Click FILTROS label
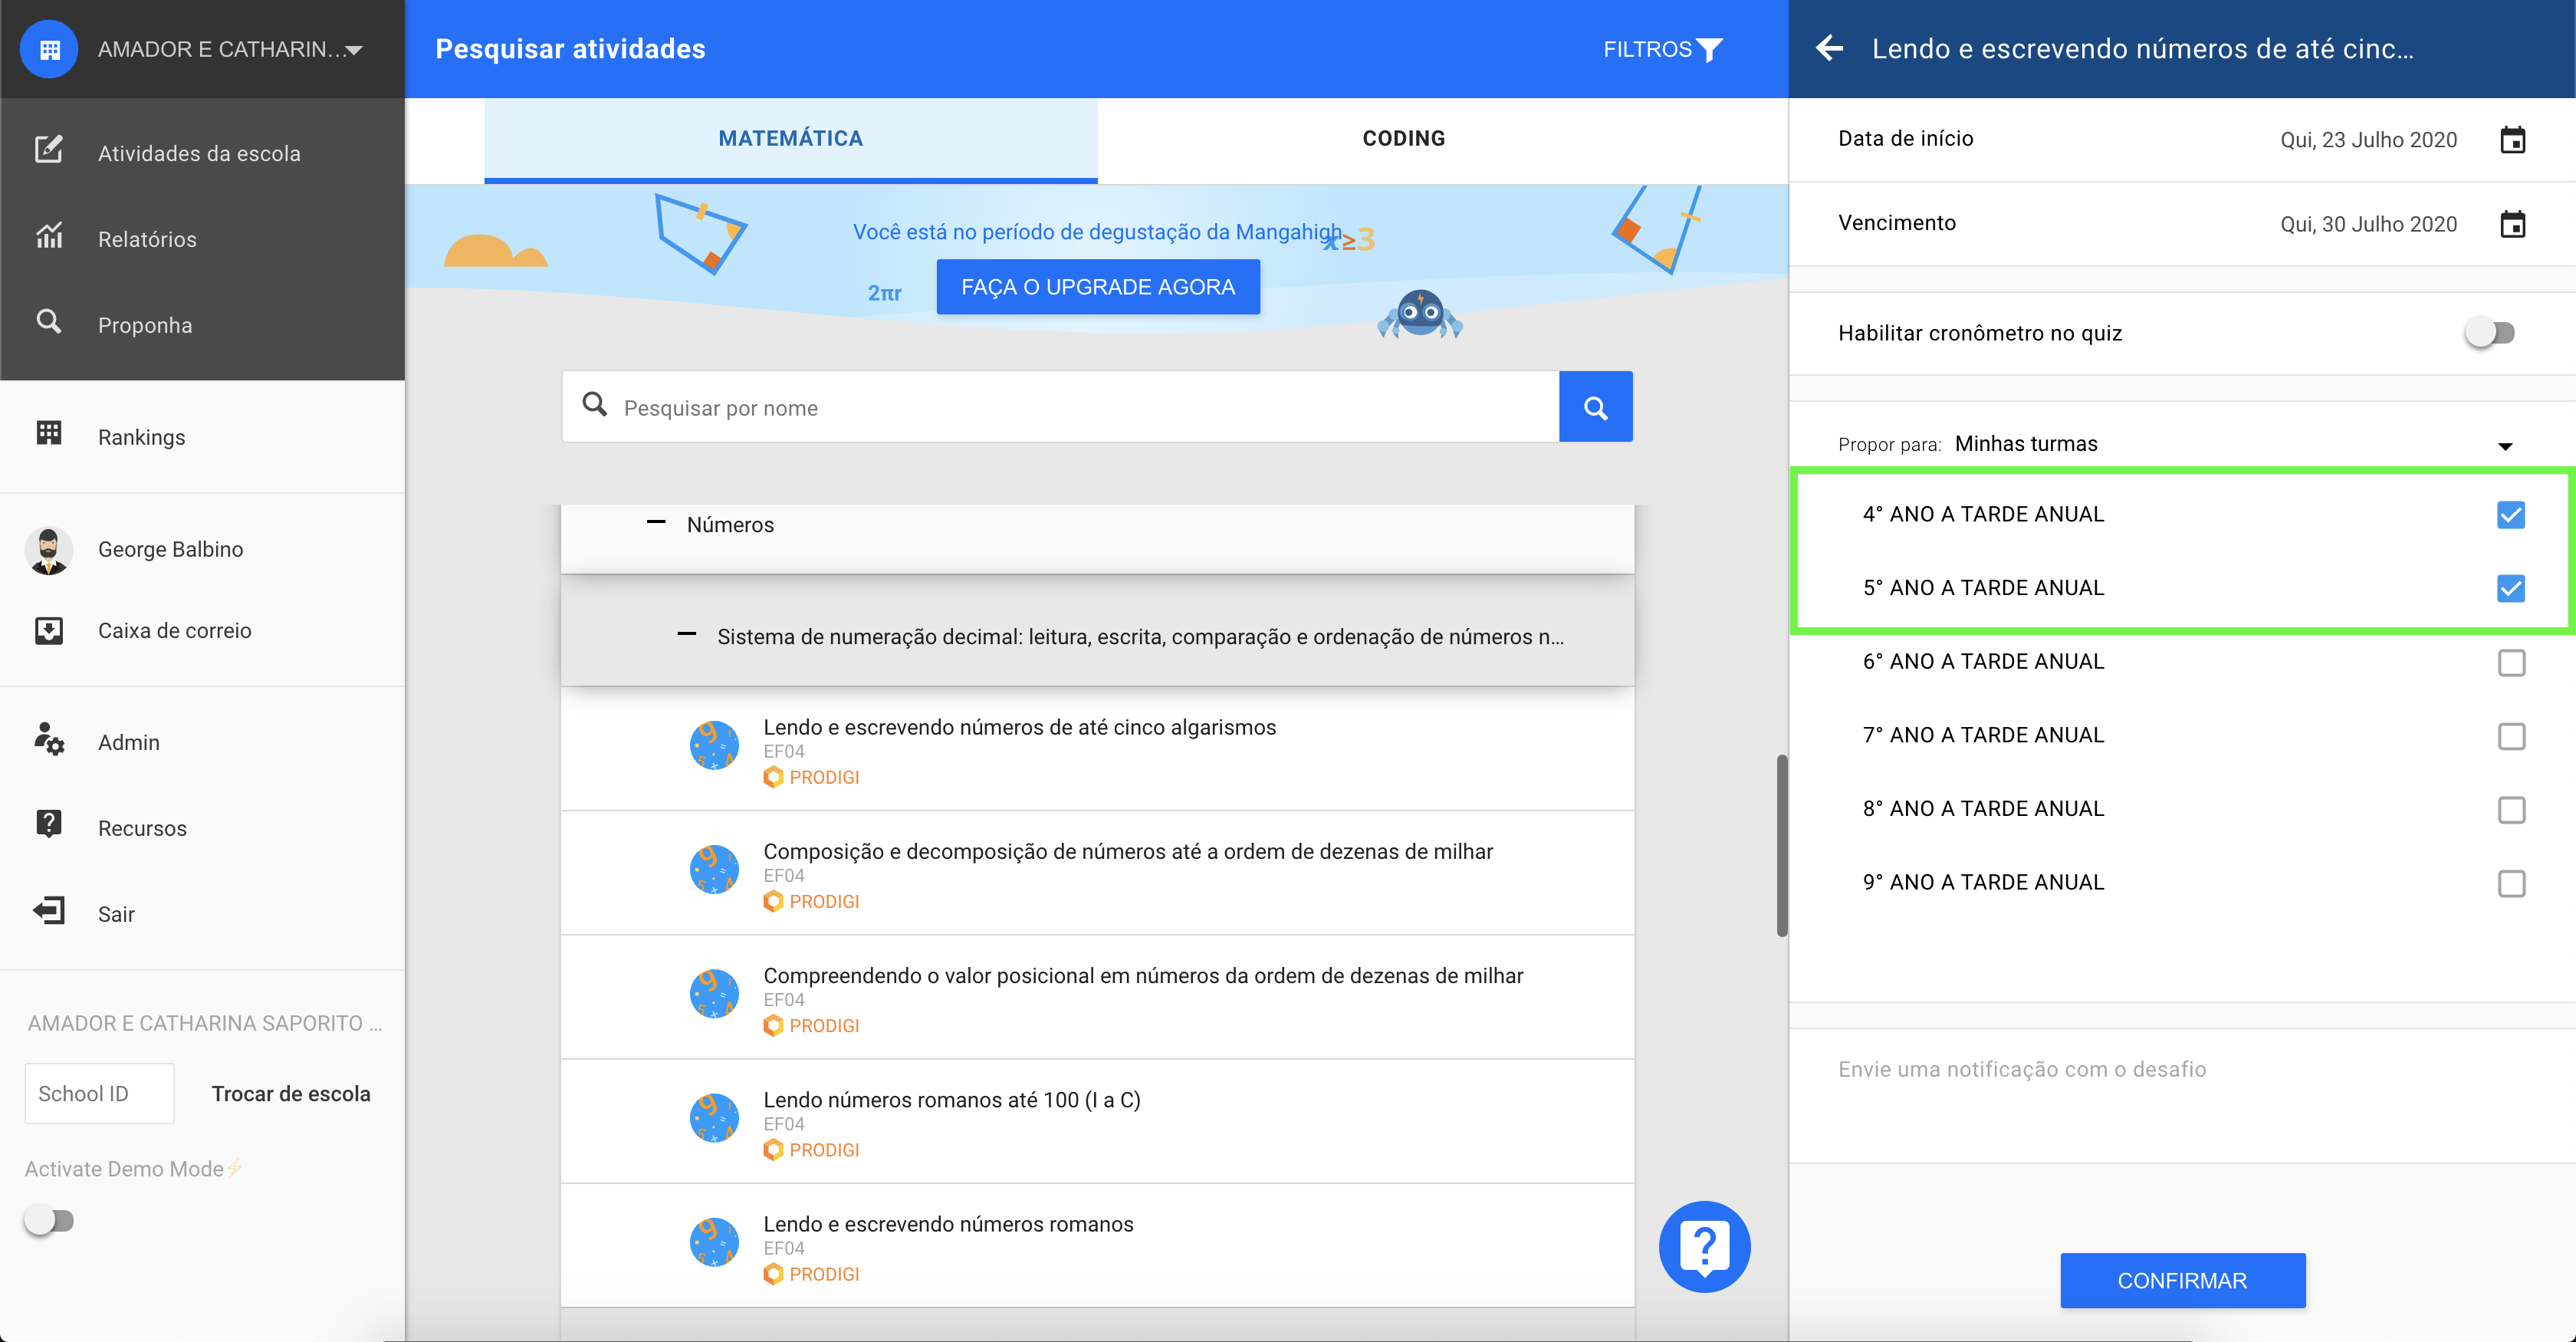Image resolution: width=2576 pixels, height=1342 pixels. tap(1647, 49)
